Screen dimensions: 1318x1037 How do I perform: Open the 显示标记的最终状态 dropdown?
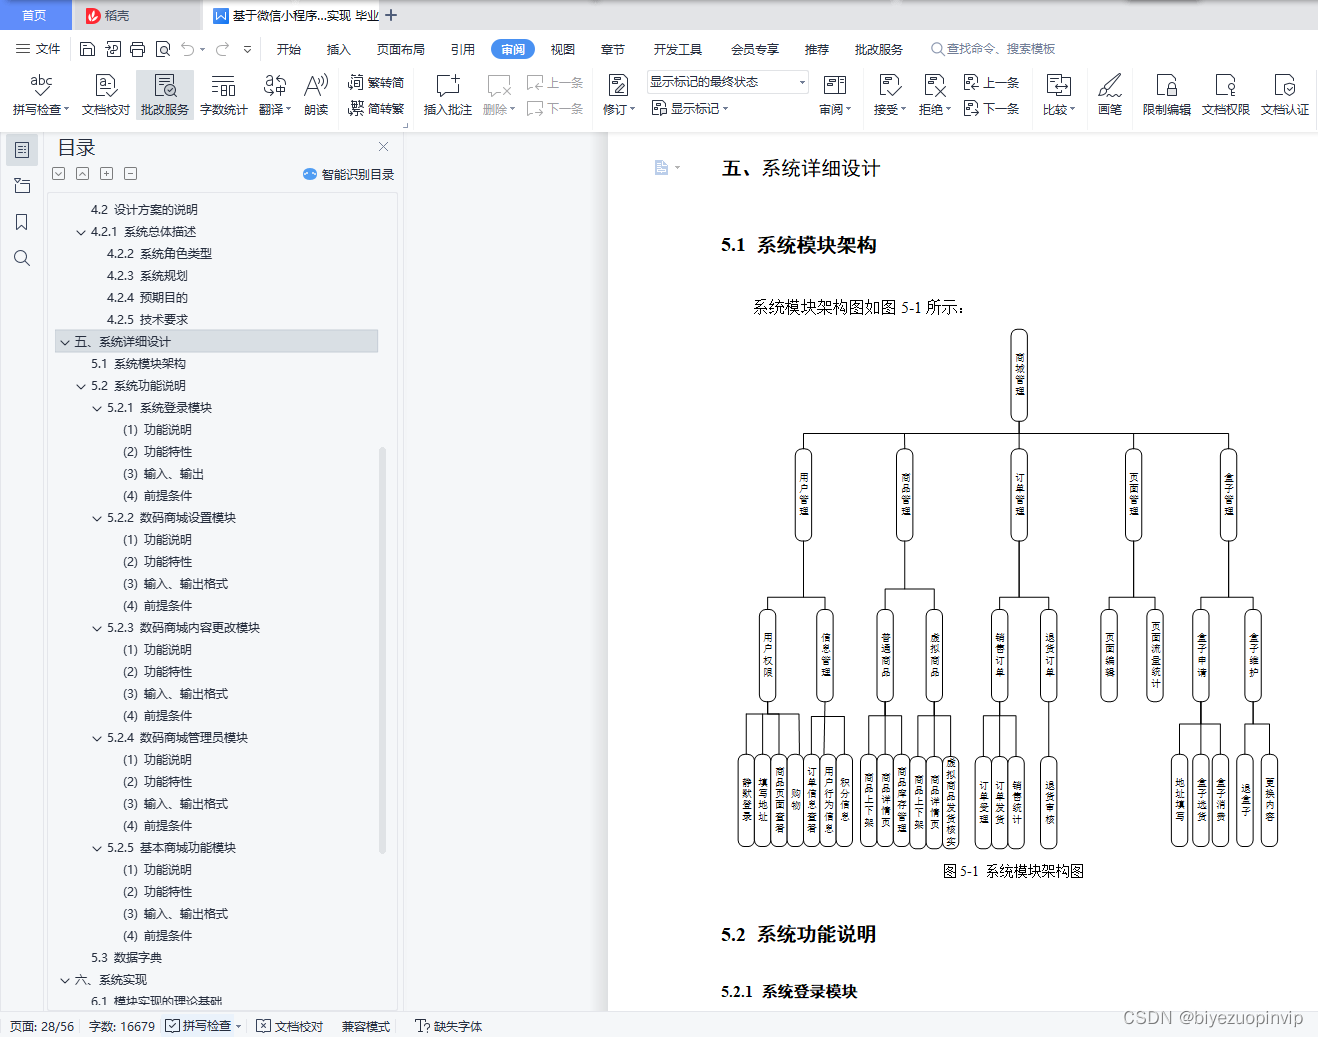click(727, 82)
